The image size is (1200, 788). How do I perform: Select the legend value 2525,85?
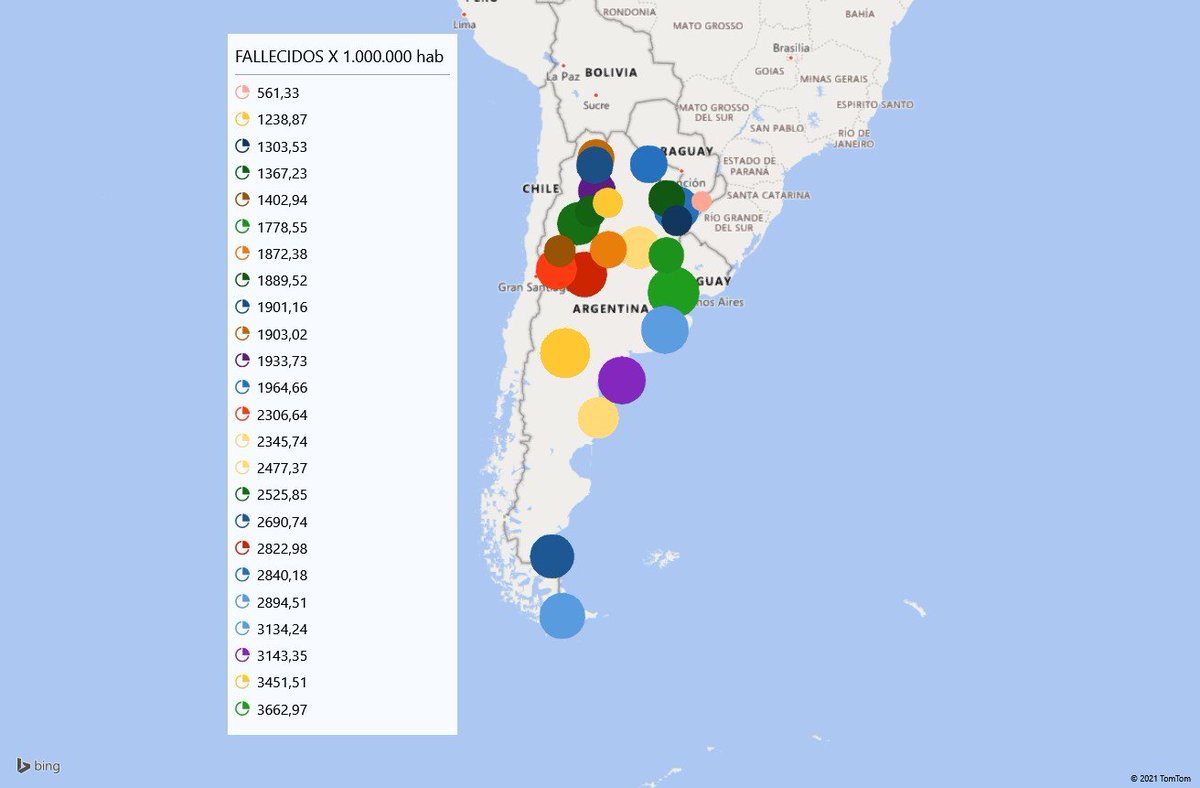[282, 495]
